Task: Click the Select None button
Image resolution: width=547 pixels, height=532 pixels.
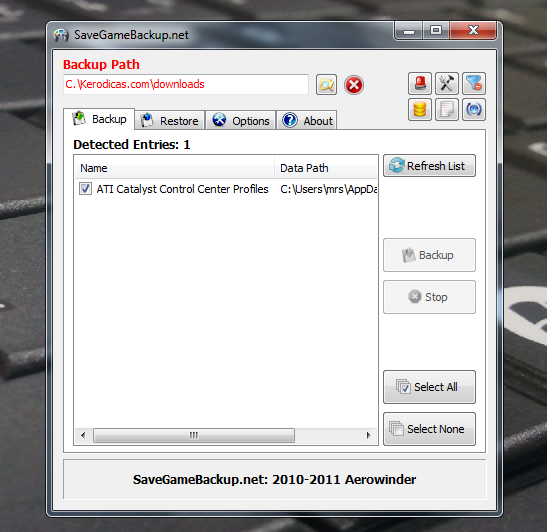Action: [x=429, y=429]
